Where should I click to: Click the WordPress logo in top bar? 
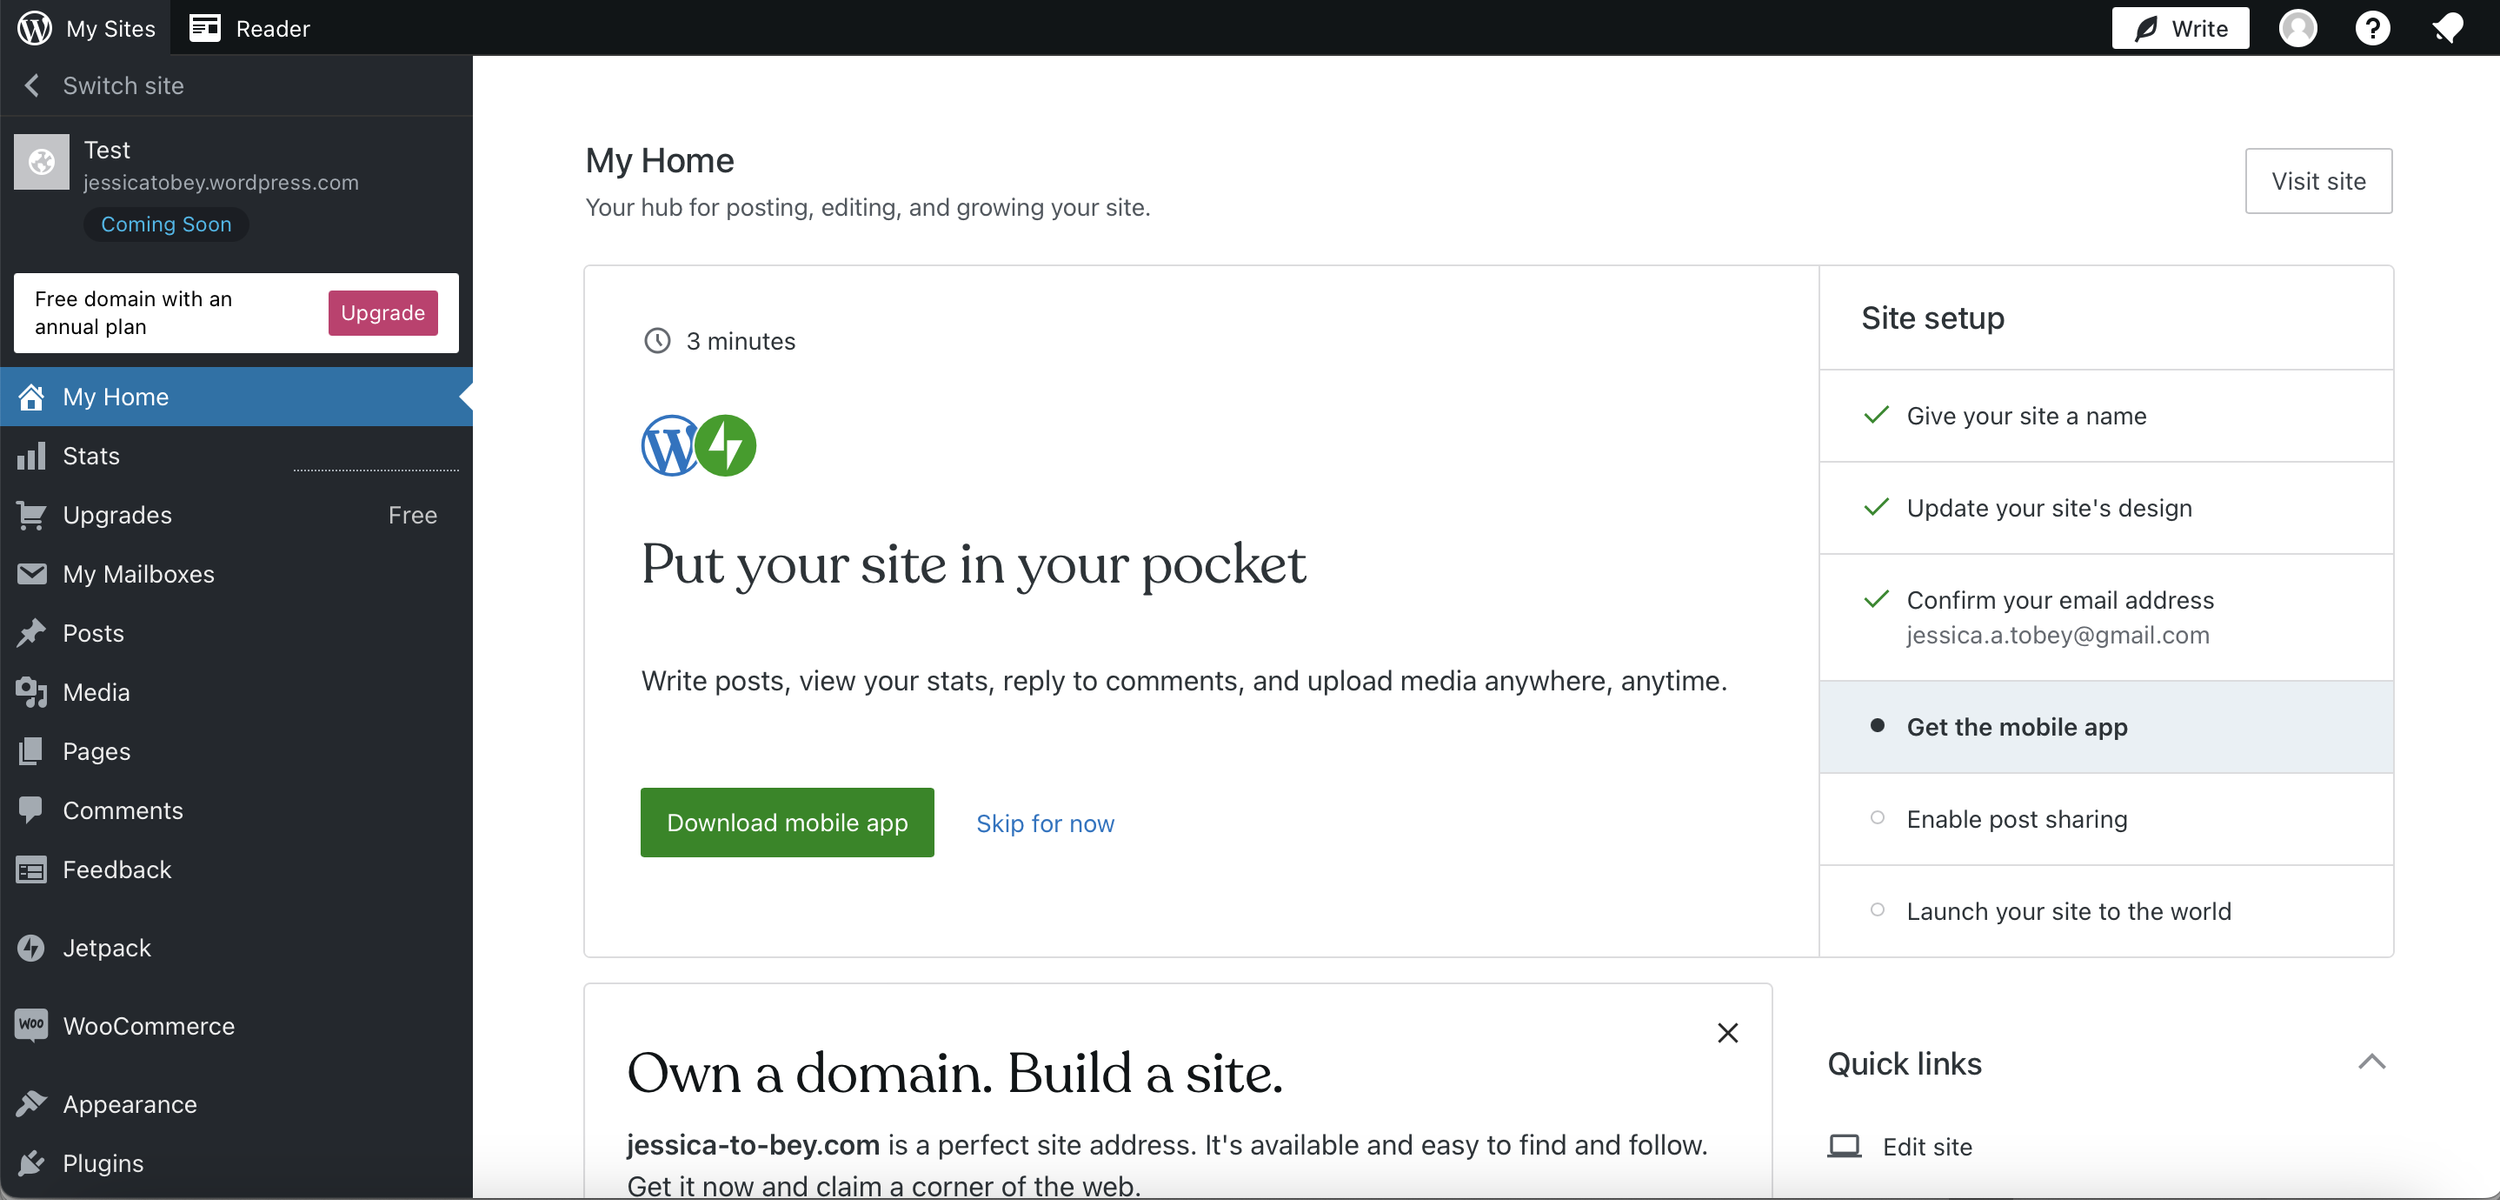pos(34,27)
